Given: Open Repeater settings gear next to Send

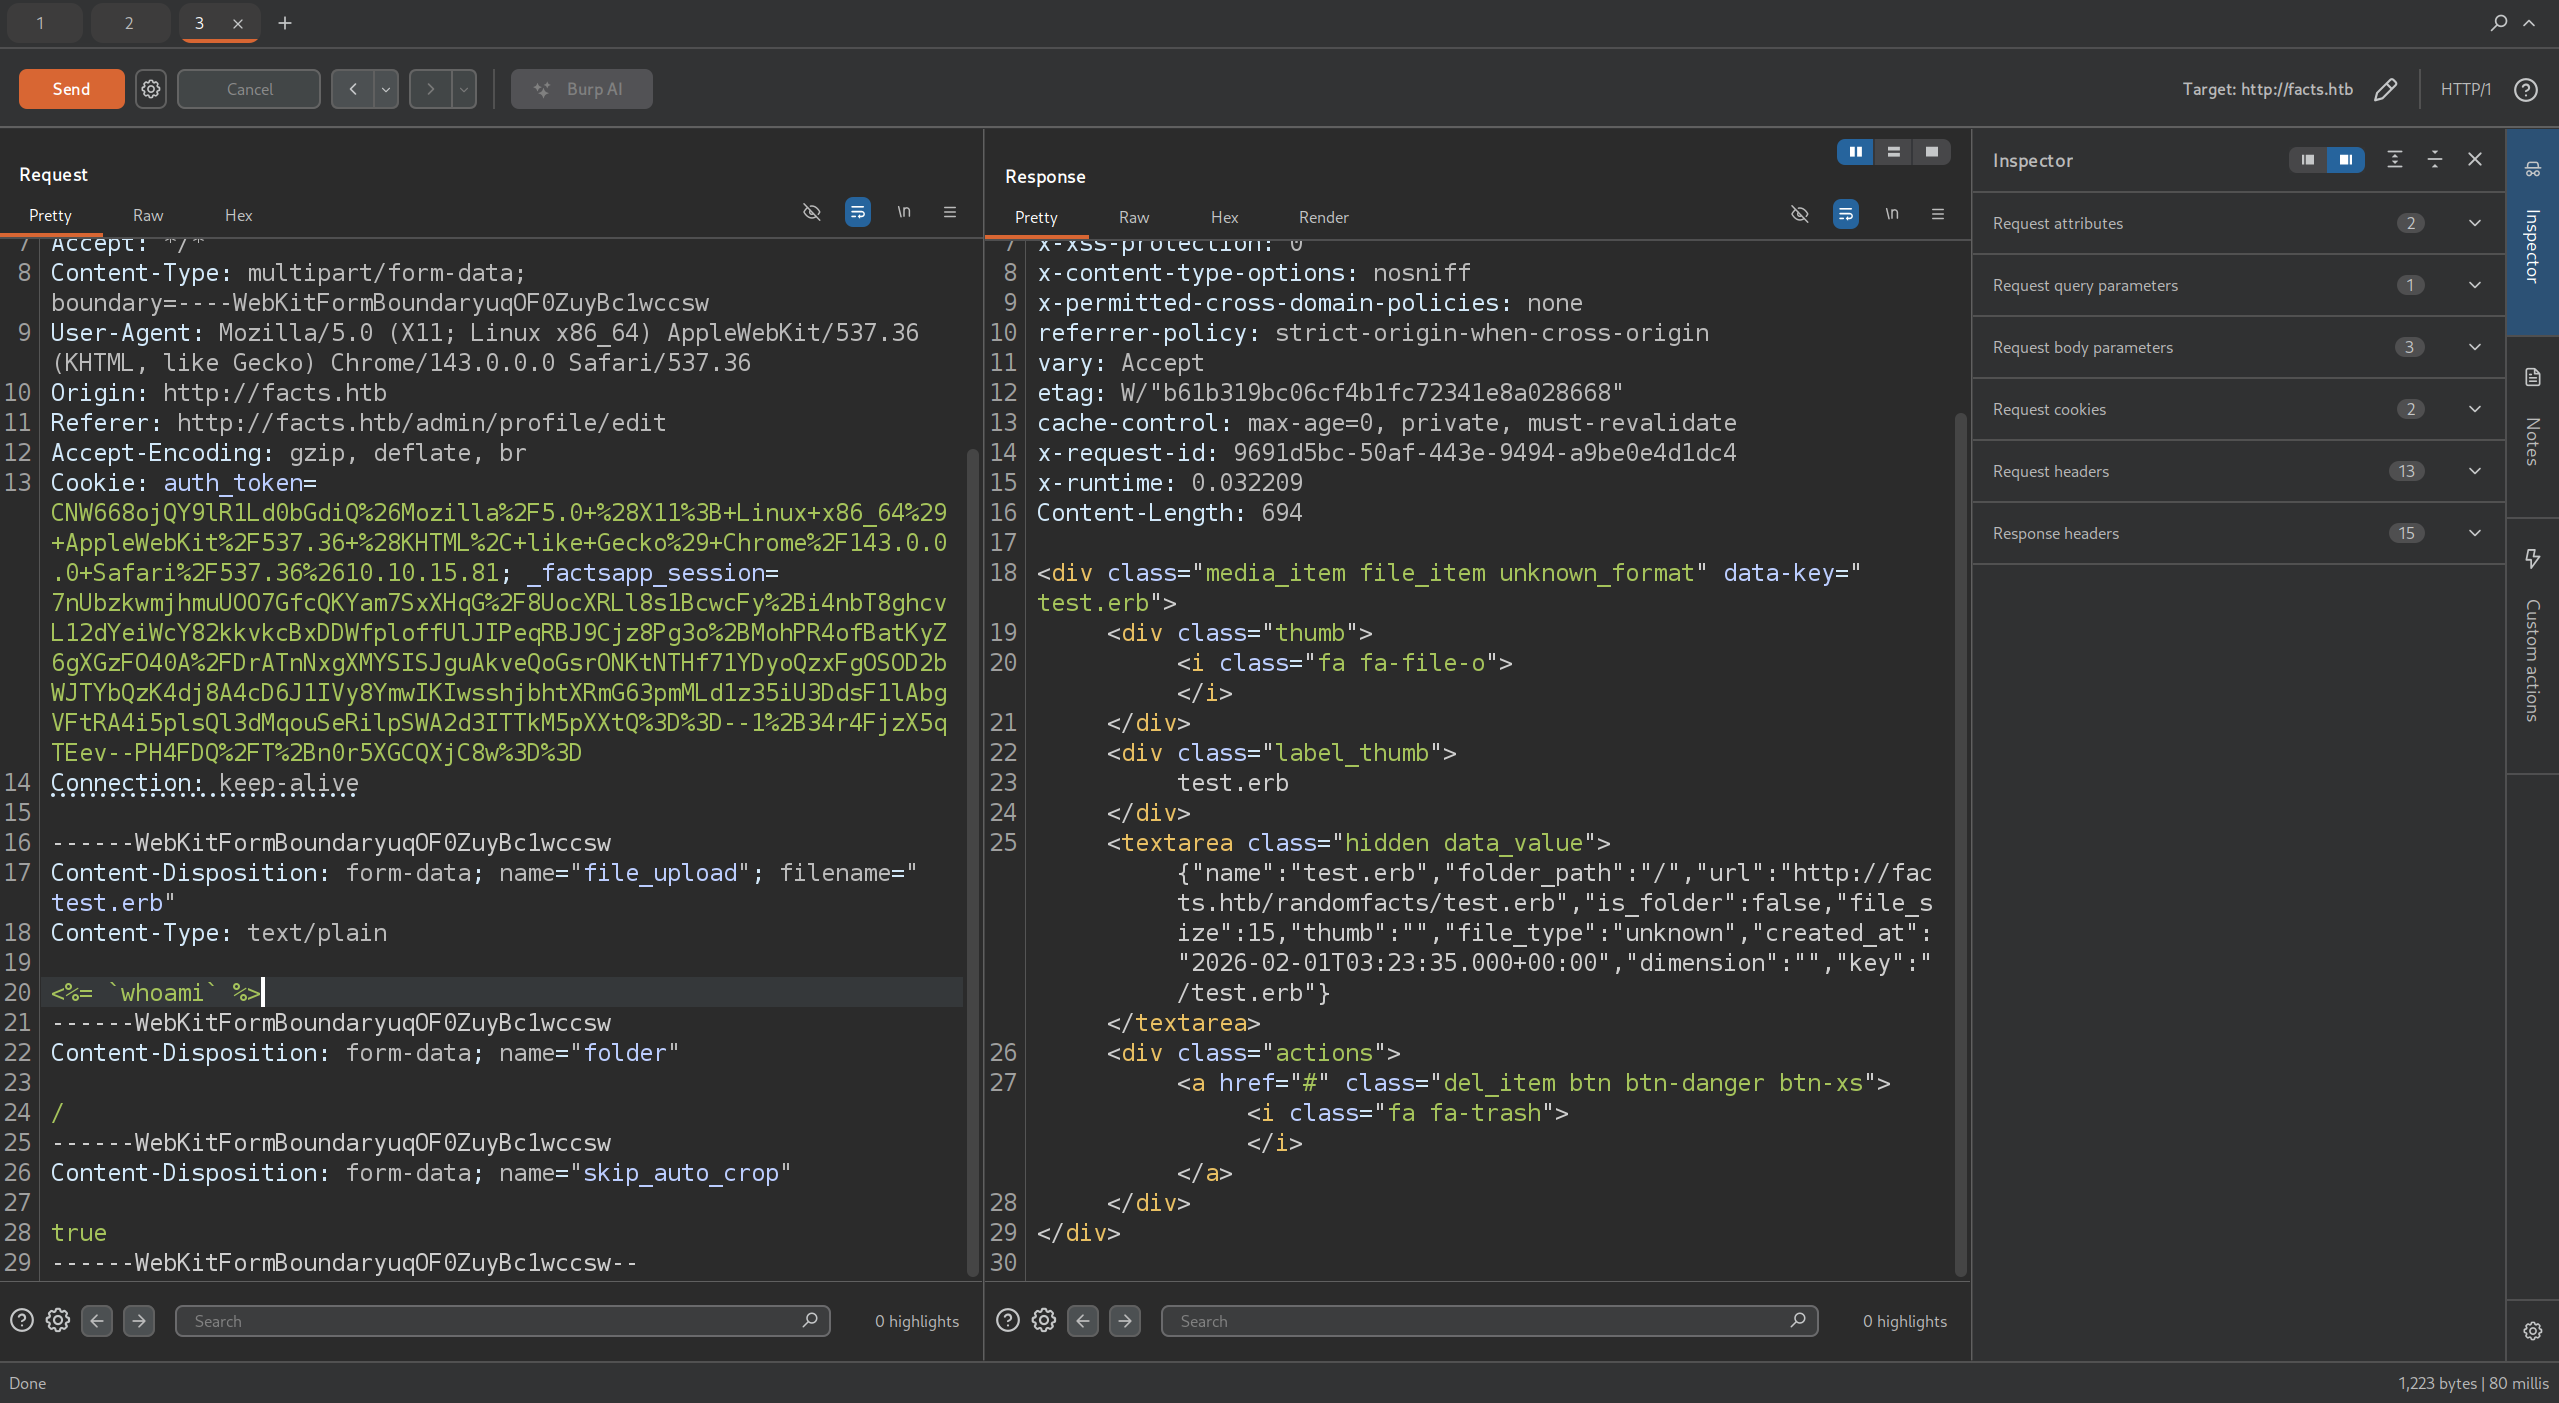Looking at the screenshot, I should [x=151, y=89].
